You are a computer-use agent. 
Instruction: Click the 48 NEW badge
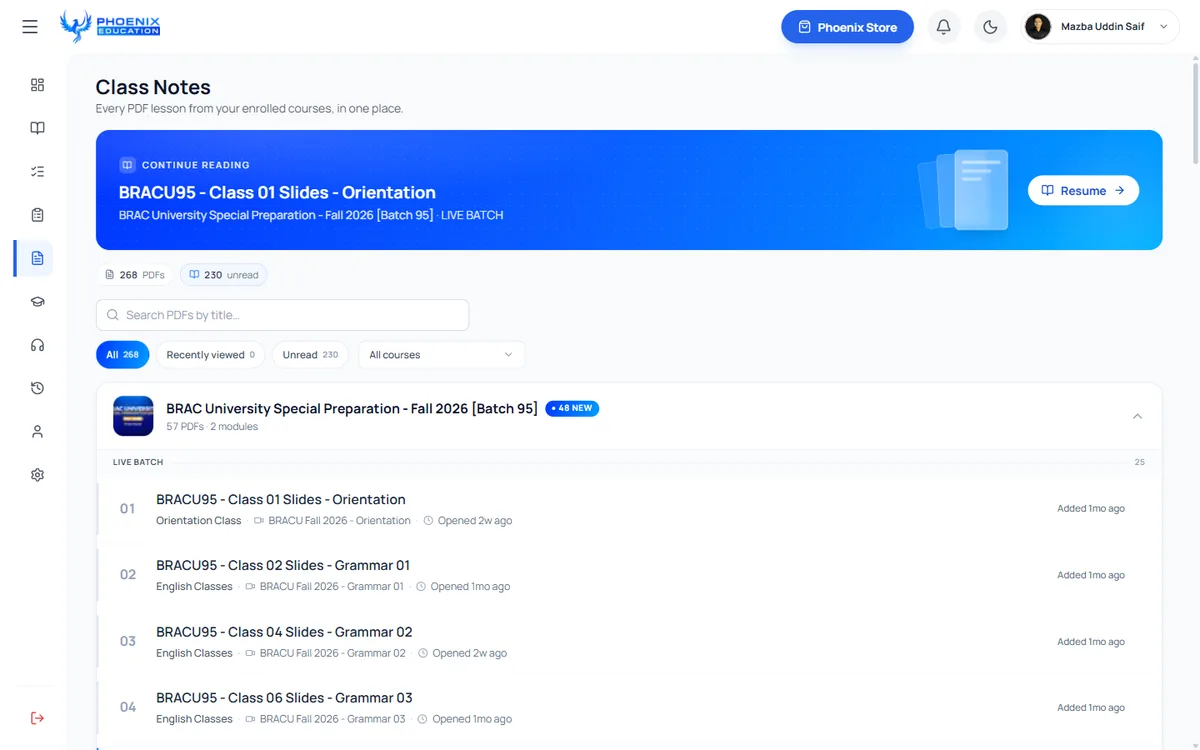[x=572, y=408]
